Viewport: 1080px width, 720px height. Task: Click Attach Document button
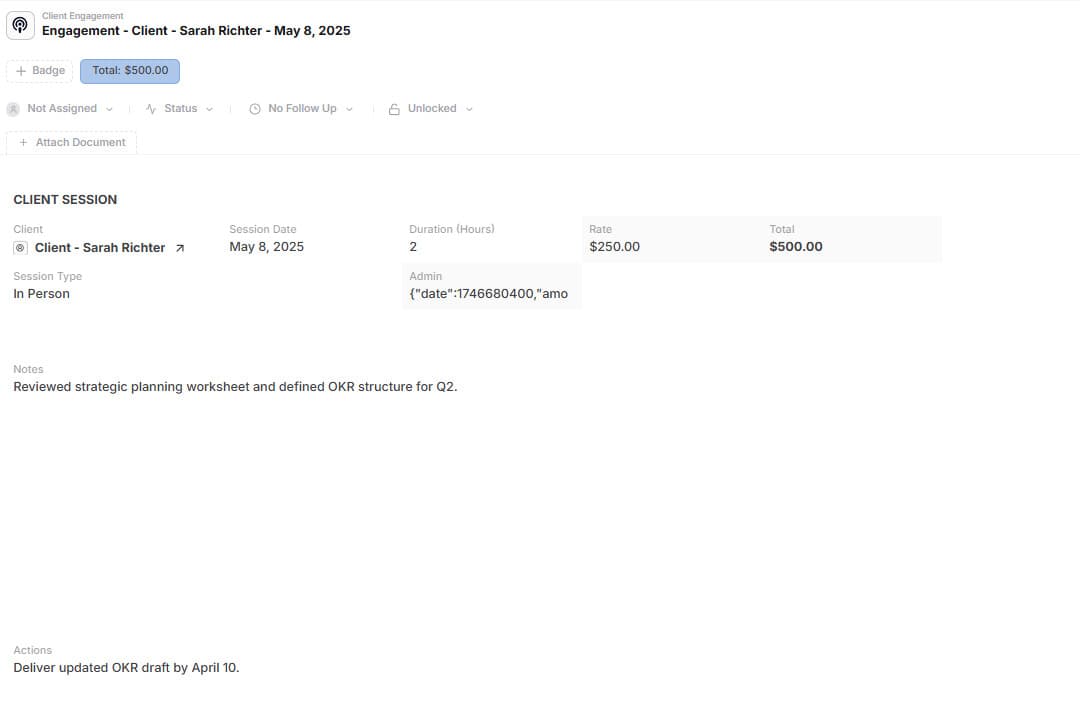click(x=72, y=143)
